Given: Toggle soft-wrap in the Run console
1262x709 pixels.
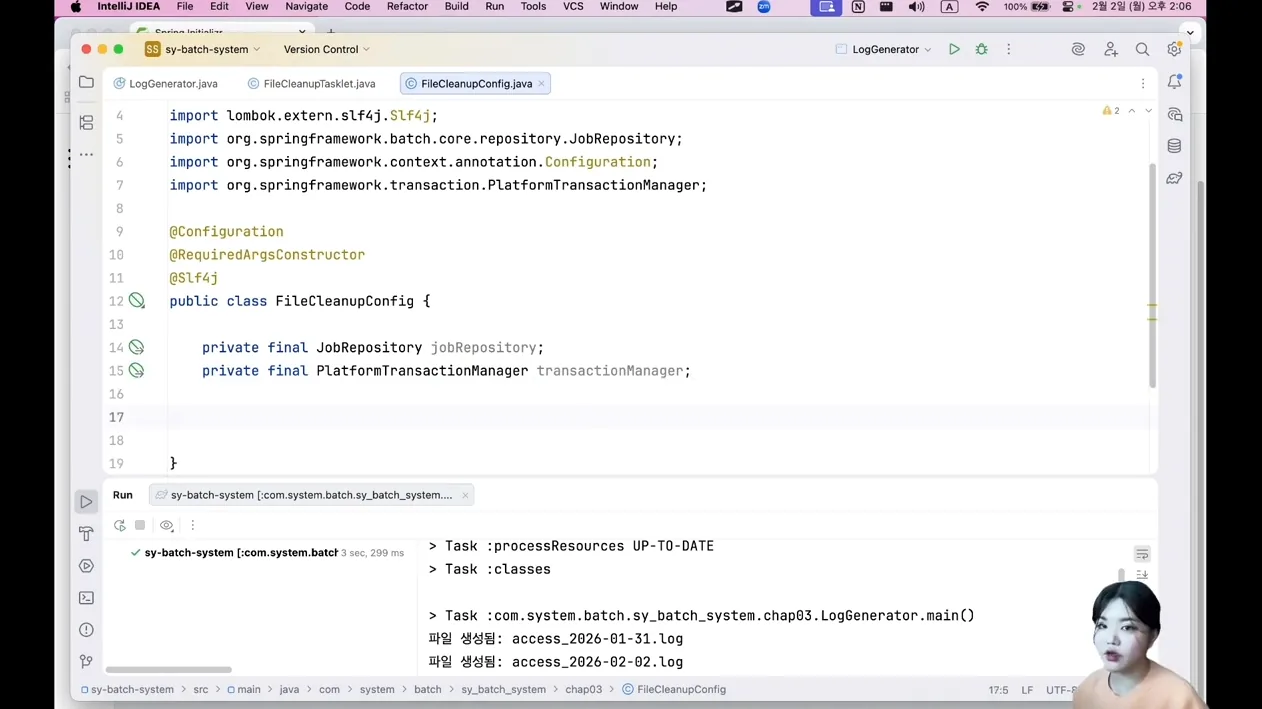Looking at the screenshot, I should tap(1142, 554).
